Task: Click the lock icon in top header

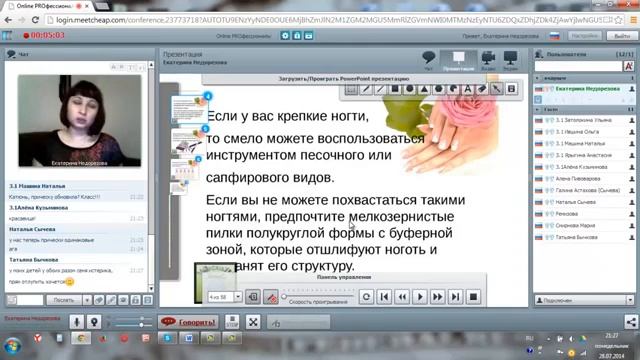Action: (297, 36)
